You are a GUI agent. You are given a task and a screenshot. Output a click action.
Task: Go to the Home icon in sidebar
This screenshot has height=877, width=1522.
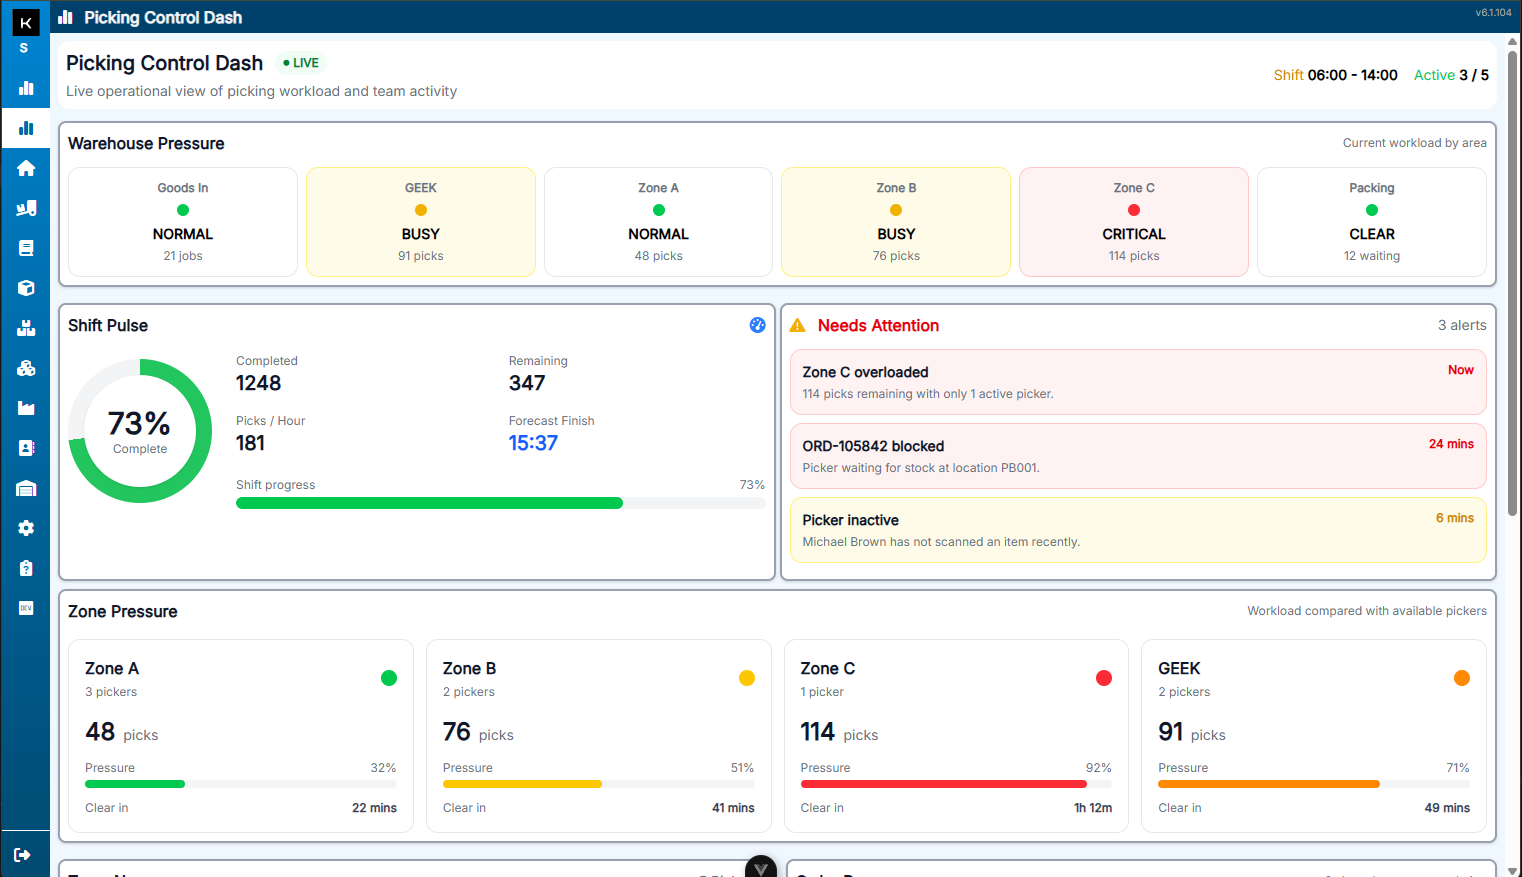[x=26, y=168]
